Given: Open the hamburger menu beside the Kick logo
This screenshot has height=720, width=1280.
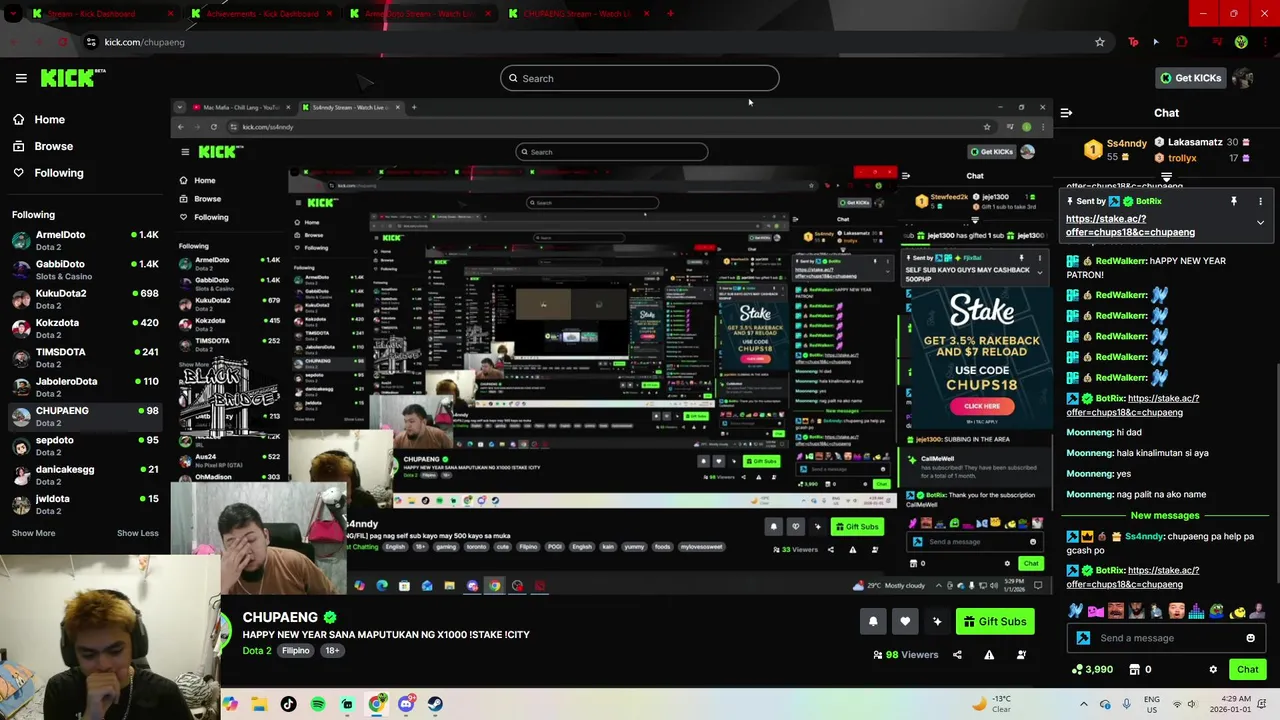Looking at the screenshot, I should click(21, 78).
